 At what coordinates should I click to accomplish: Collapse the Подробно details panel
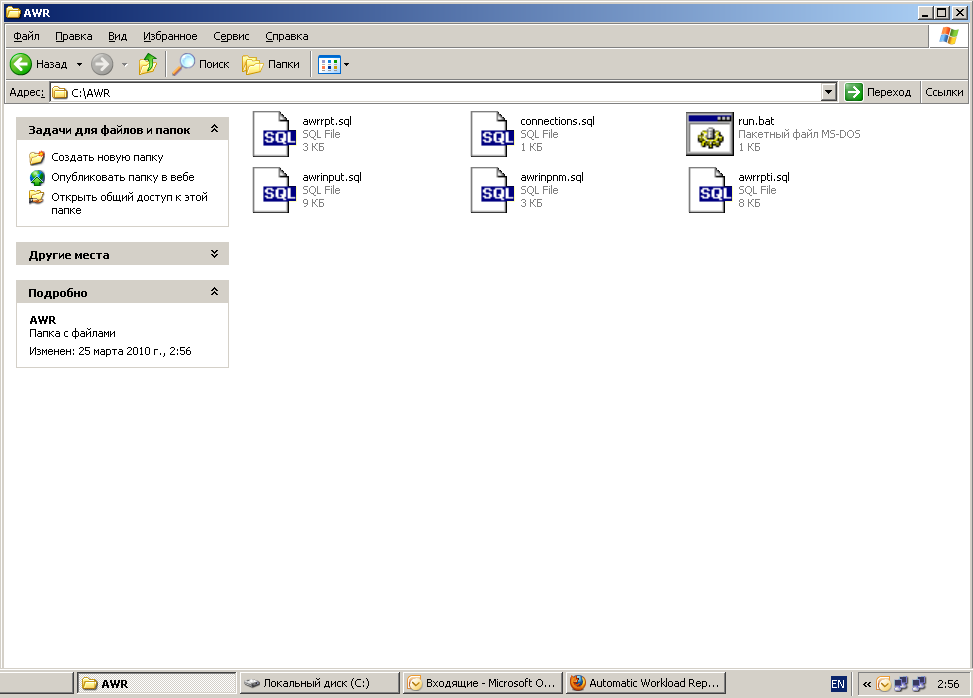point(214,293)
